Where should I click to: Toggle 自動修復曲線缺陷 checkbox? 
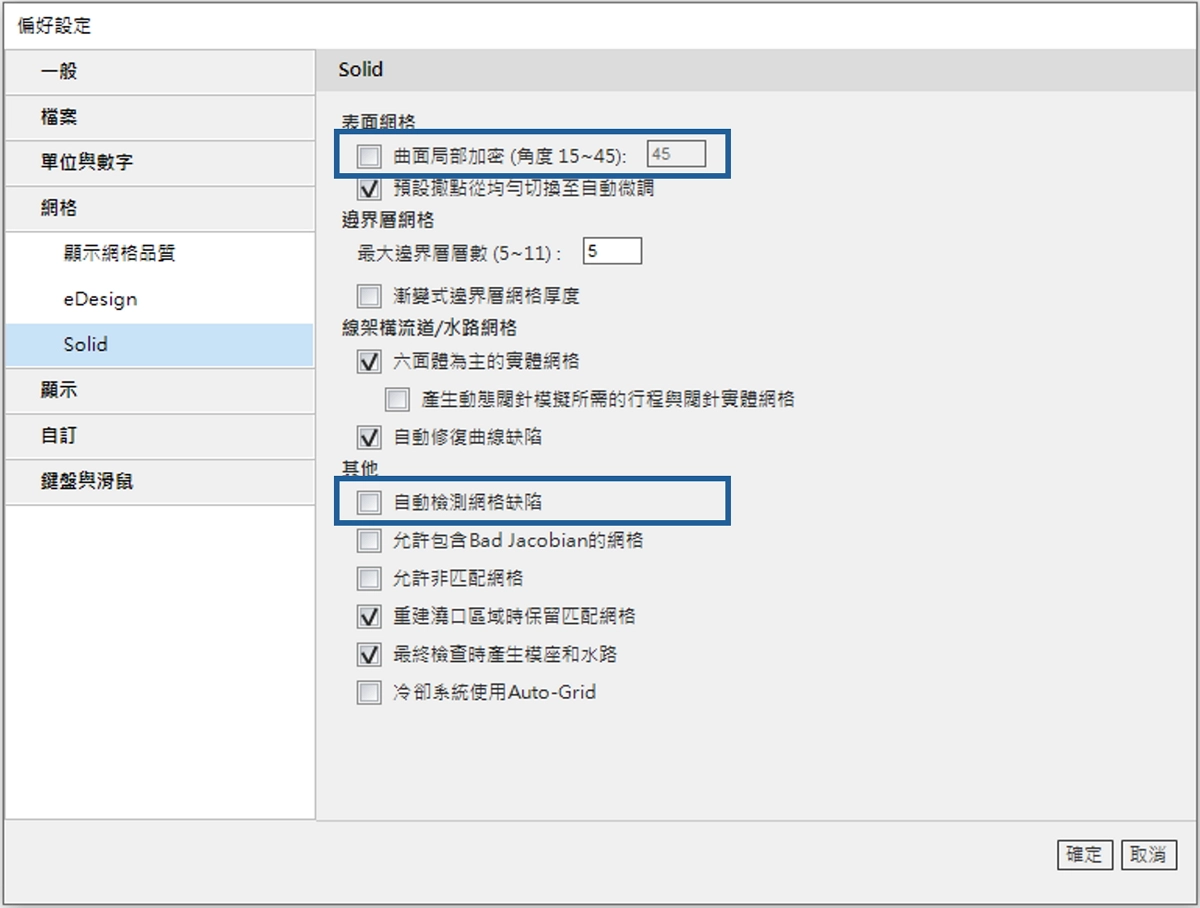(x=370, y=437)
